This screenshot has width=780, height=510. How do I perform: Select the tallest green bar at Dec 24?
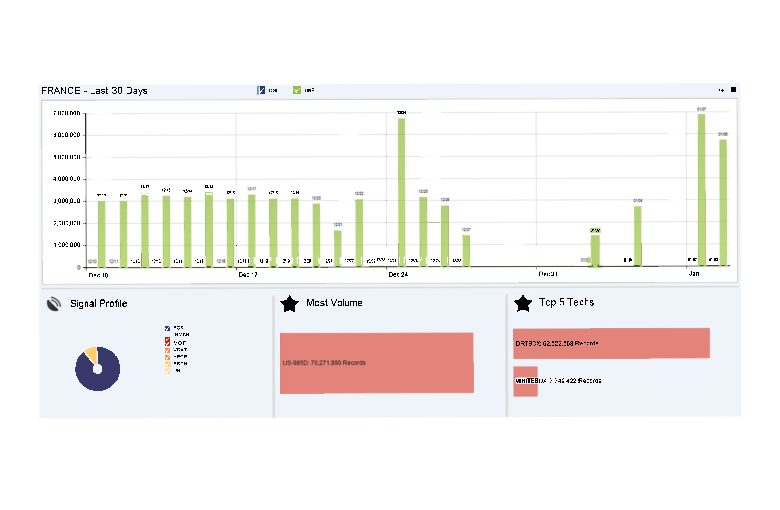click(401, 193)
